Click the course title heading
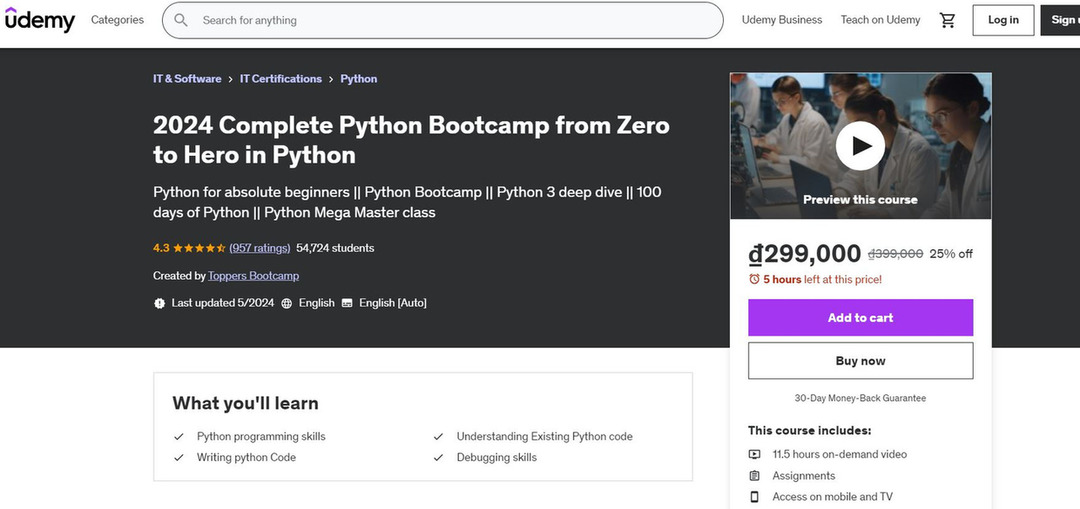This screenshot has height=509, width=1080. (411, 140)
